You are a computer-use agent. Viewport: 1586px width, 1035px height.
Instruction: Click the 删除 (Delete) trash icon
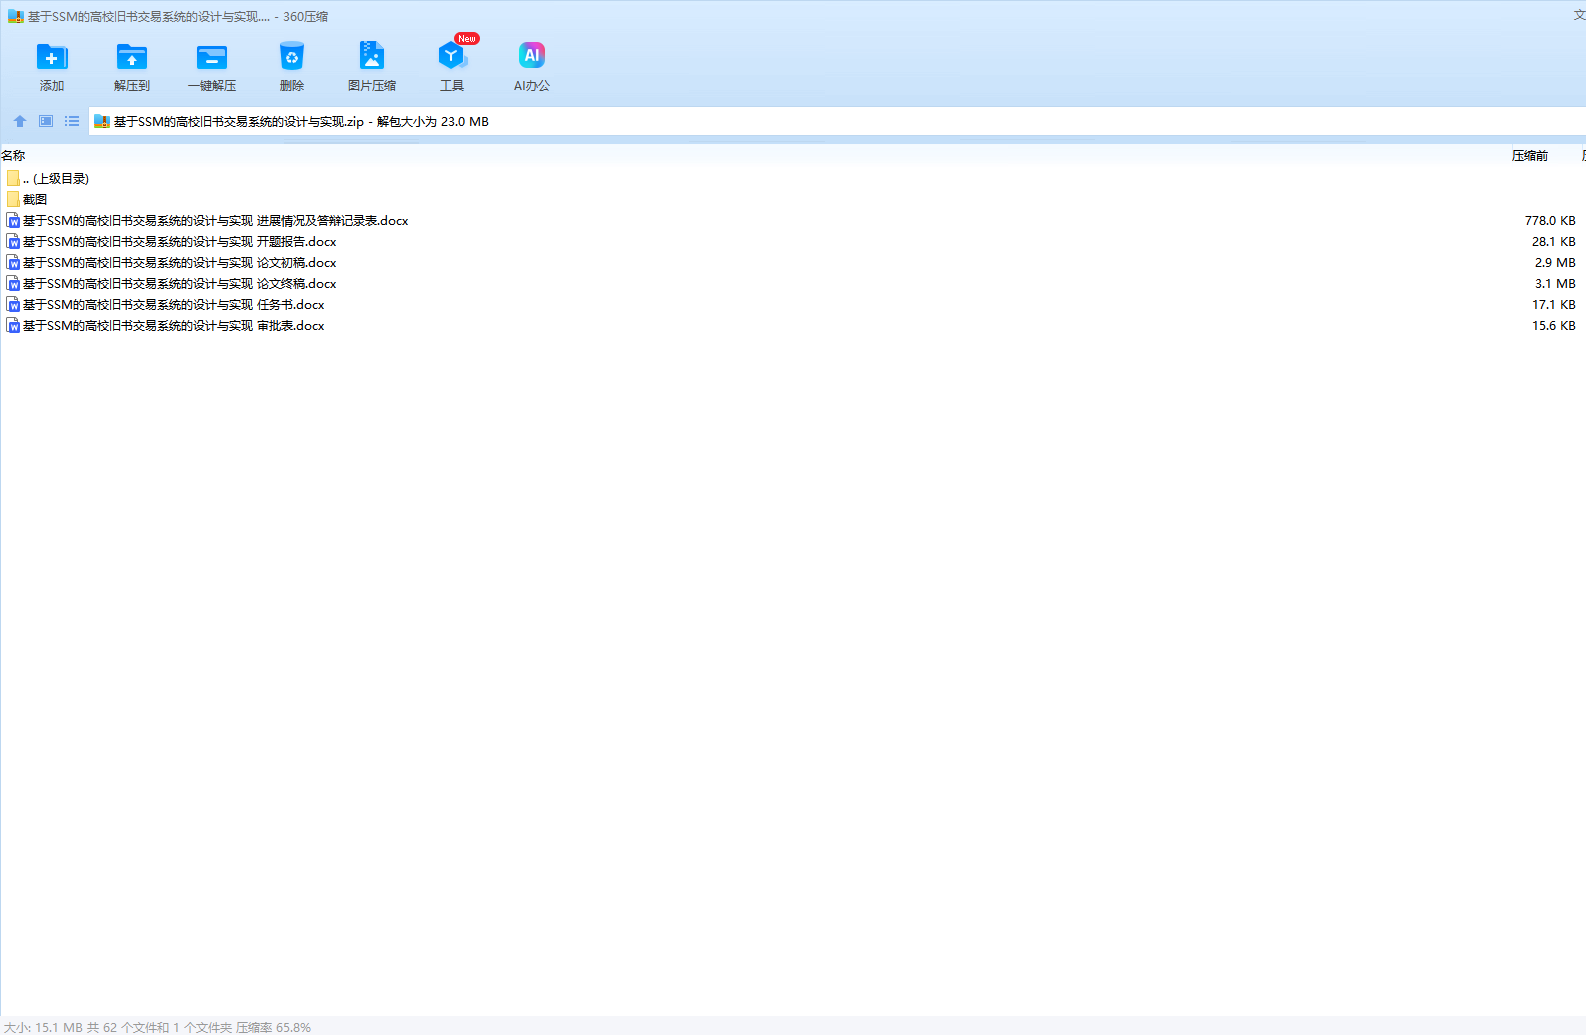(291, 57)
